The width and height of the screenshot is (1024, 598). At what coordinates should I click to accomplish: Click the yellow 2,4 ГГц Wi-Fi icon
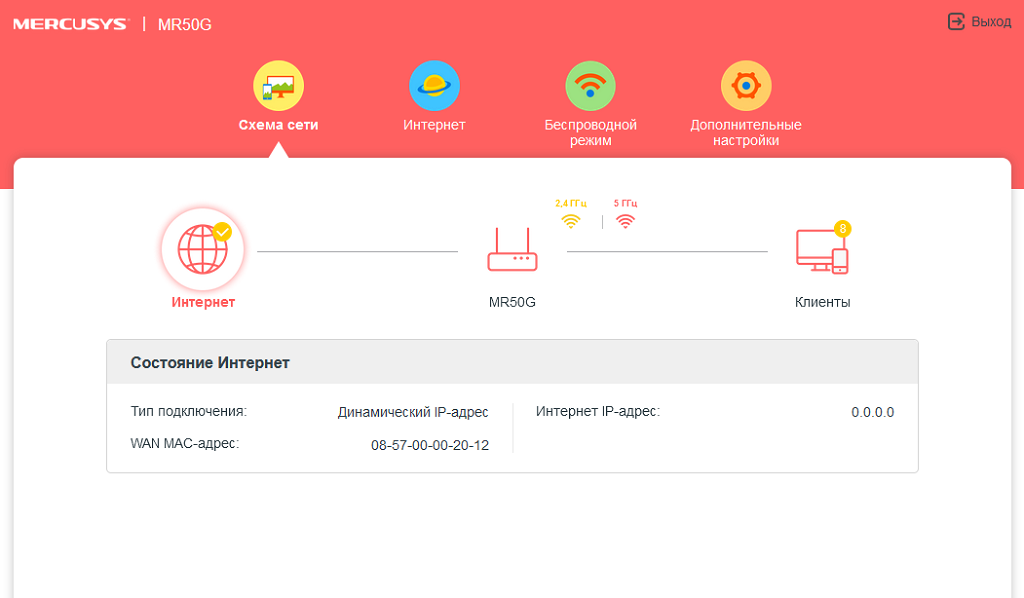pos(570,221)
